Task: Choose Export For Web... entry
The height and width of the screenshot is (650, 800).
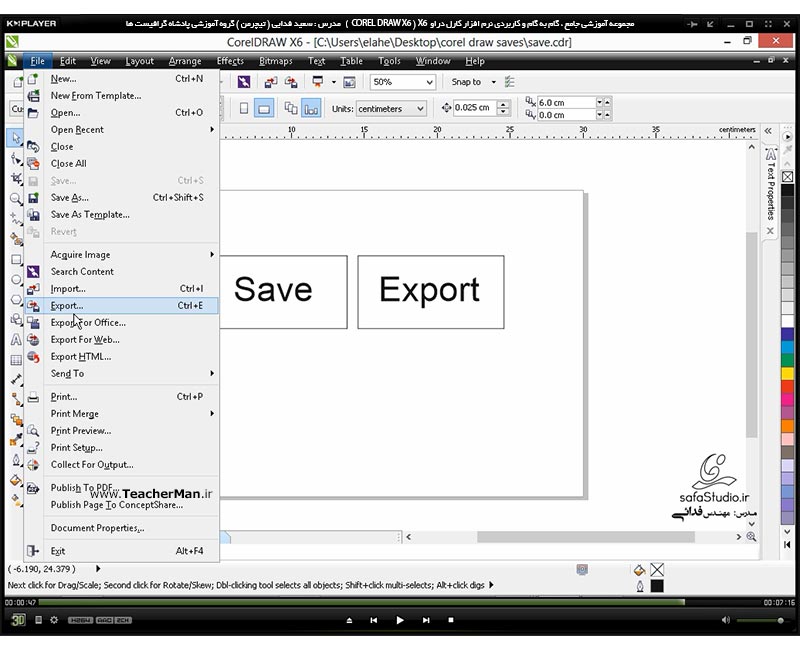Action: click(x=121, y=340)
